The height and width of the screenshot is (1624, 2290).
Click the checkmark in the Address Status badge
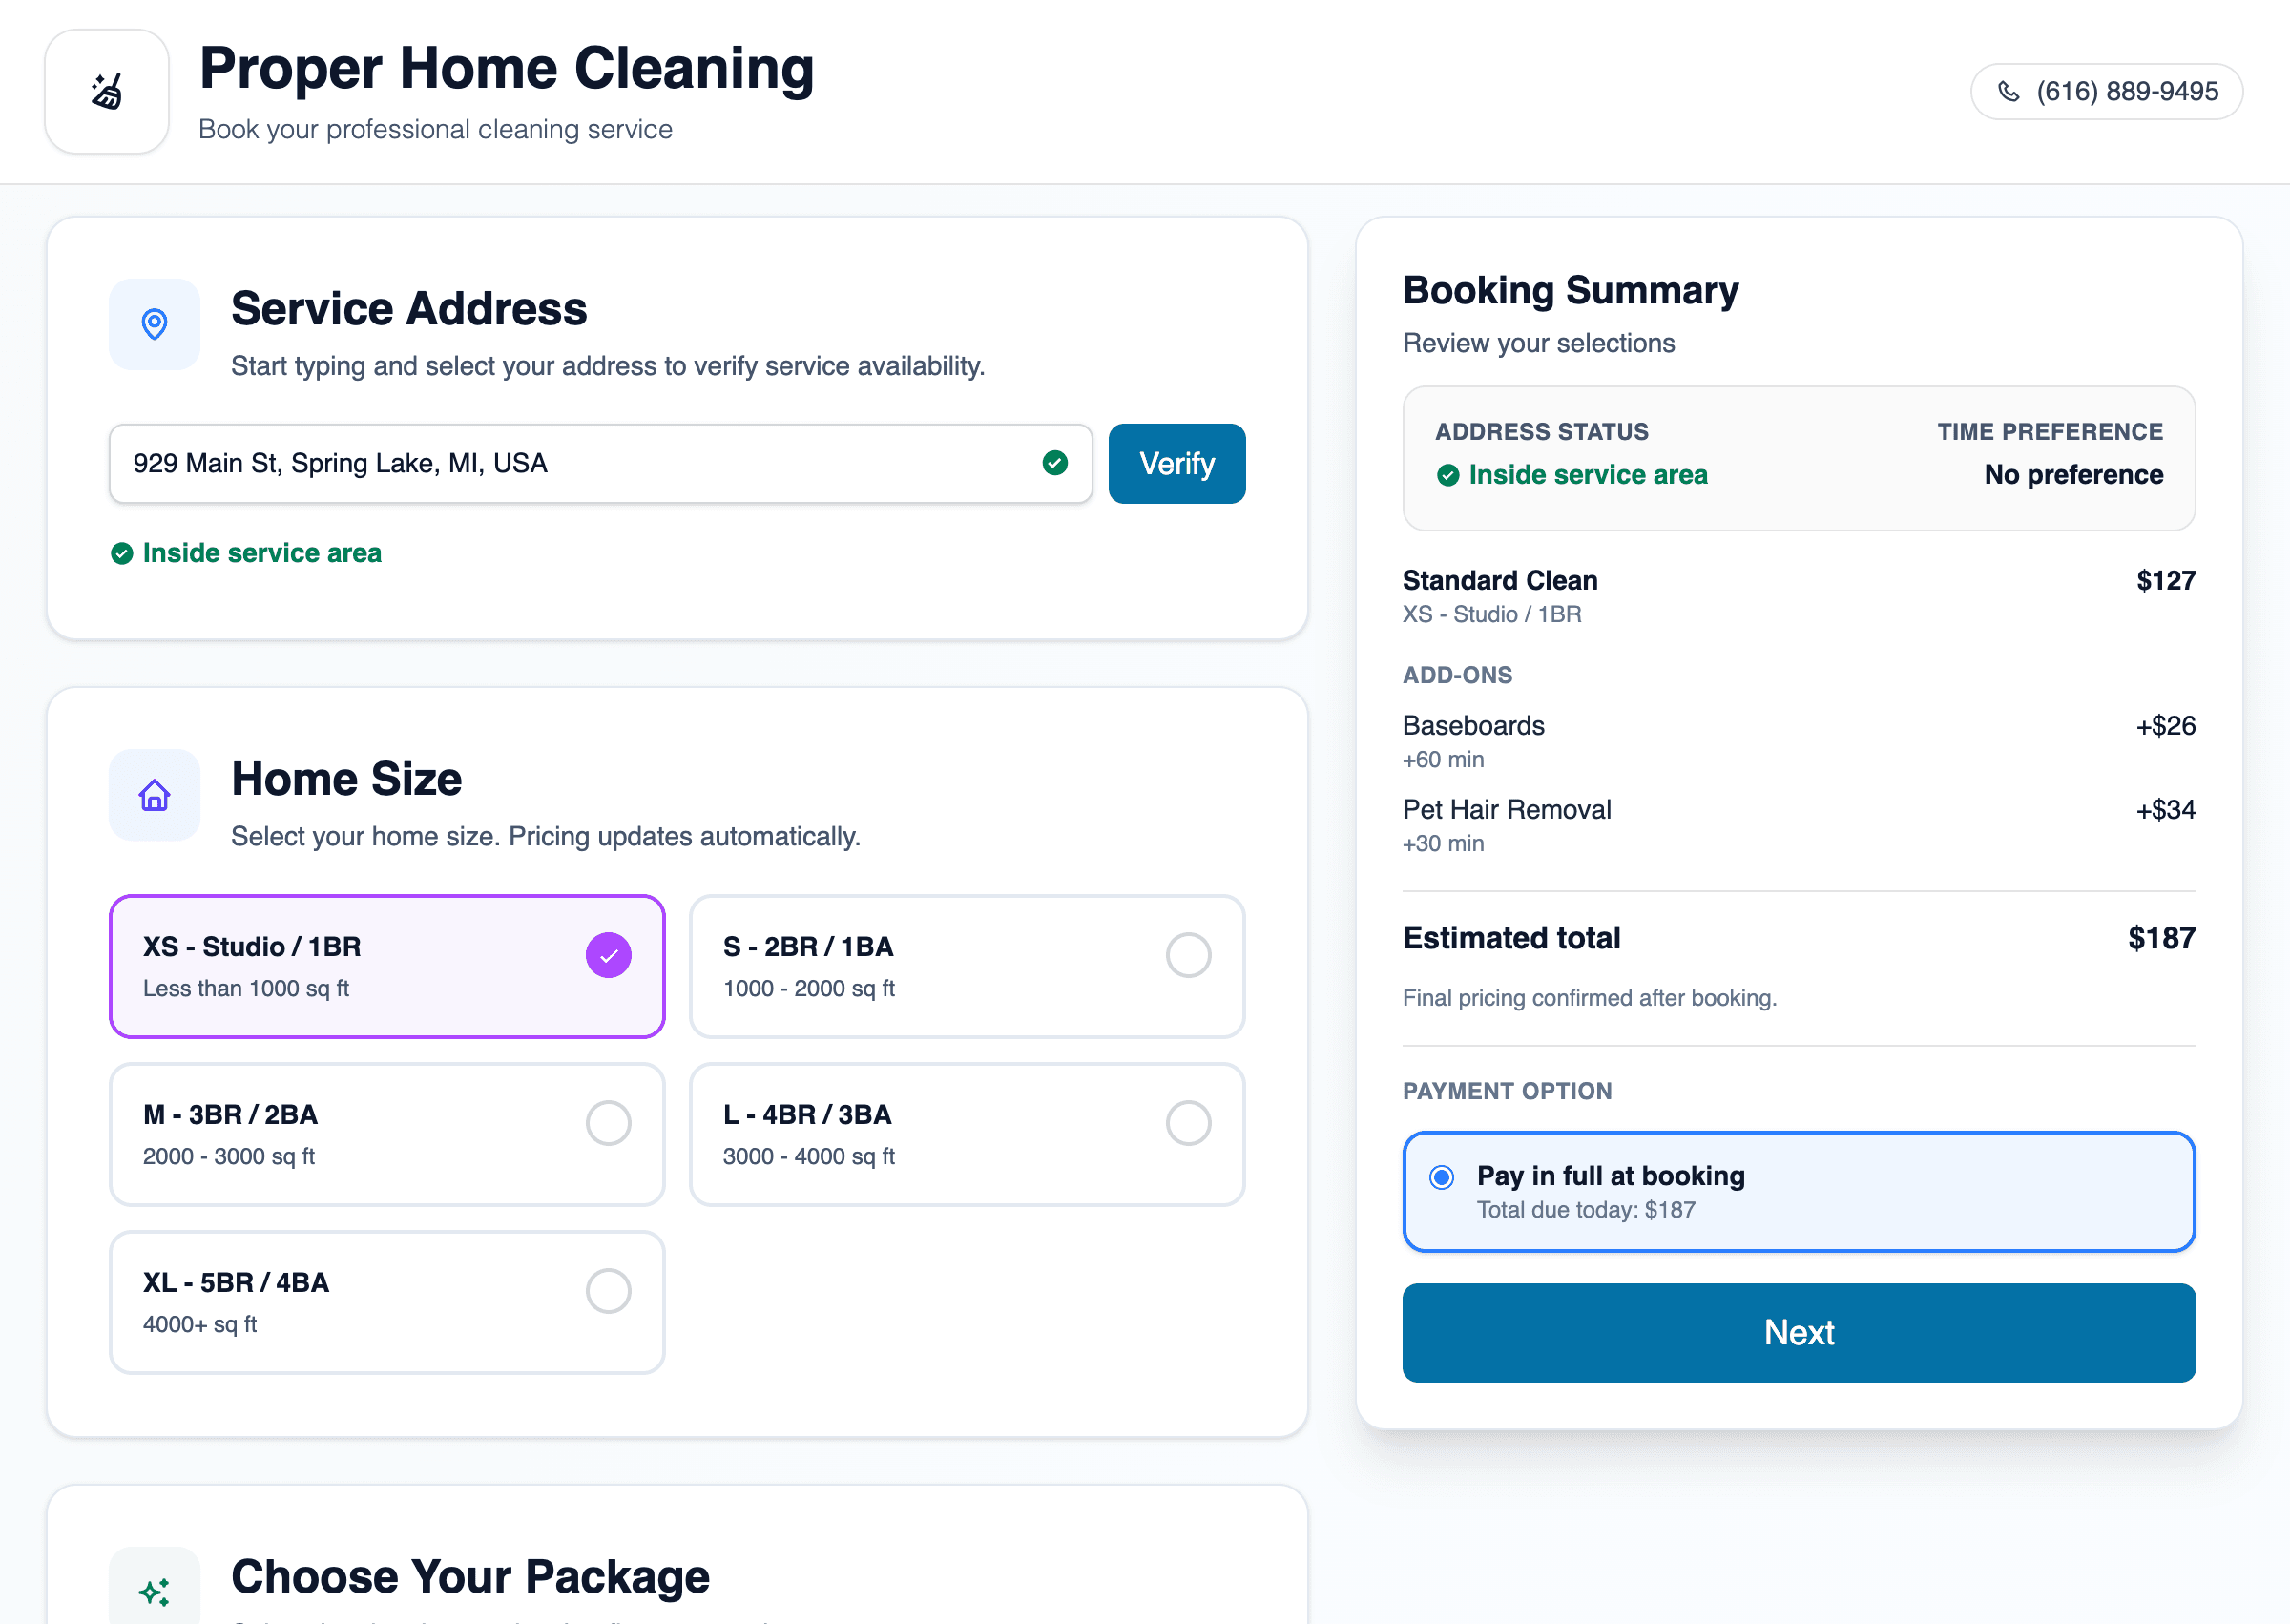click(1449, 475)
